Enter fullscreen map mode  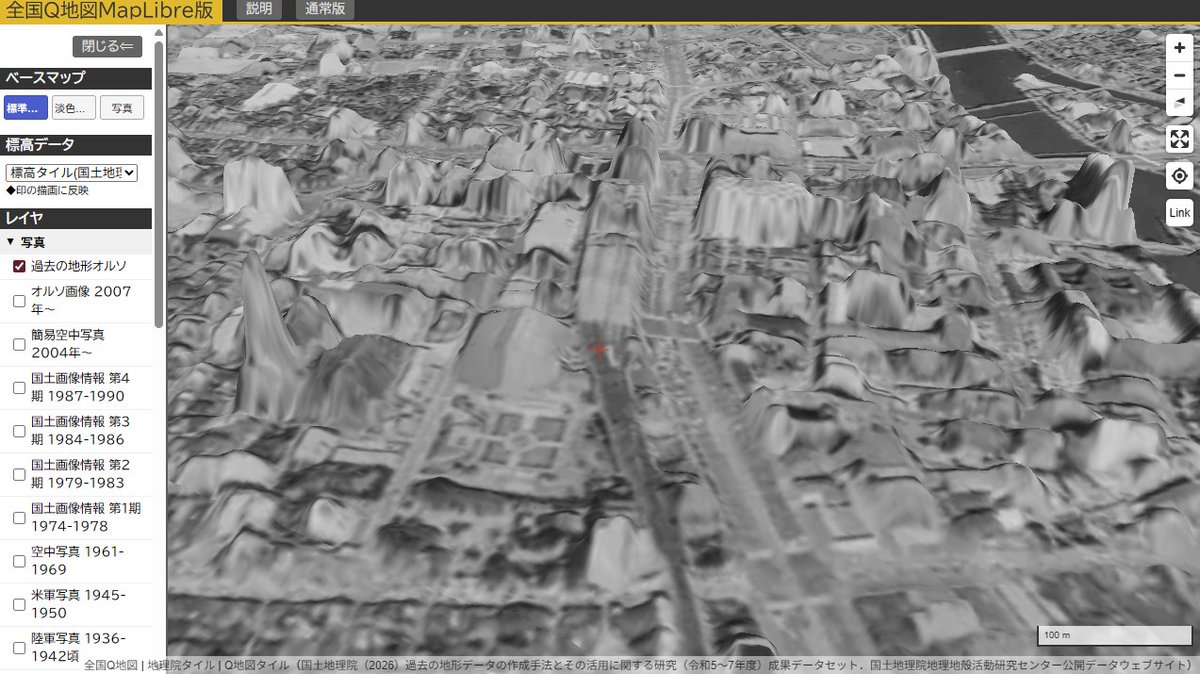coord(1180,139)
